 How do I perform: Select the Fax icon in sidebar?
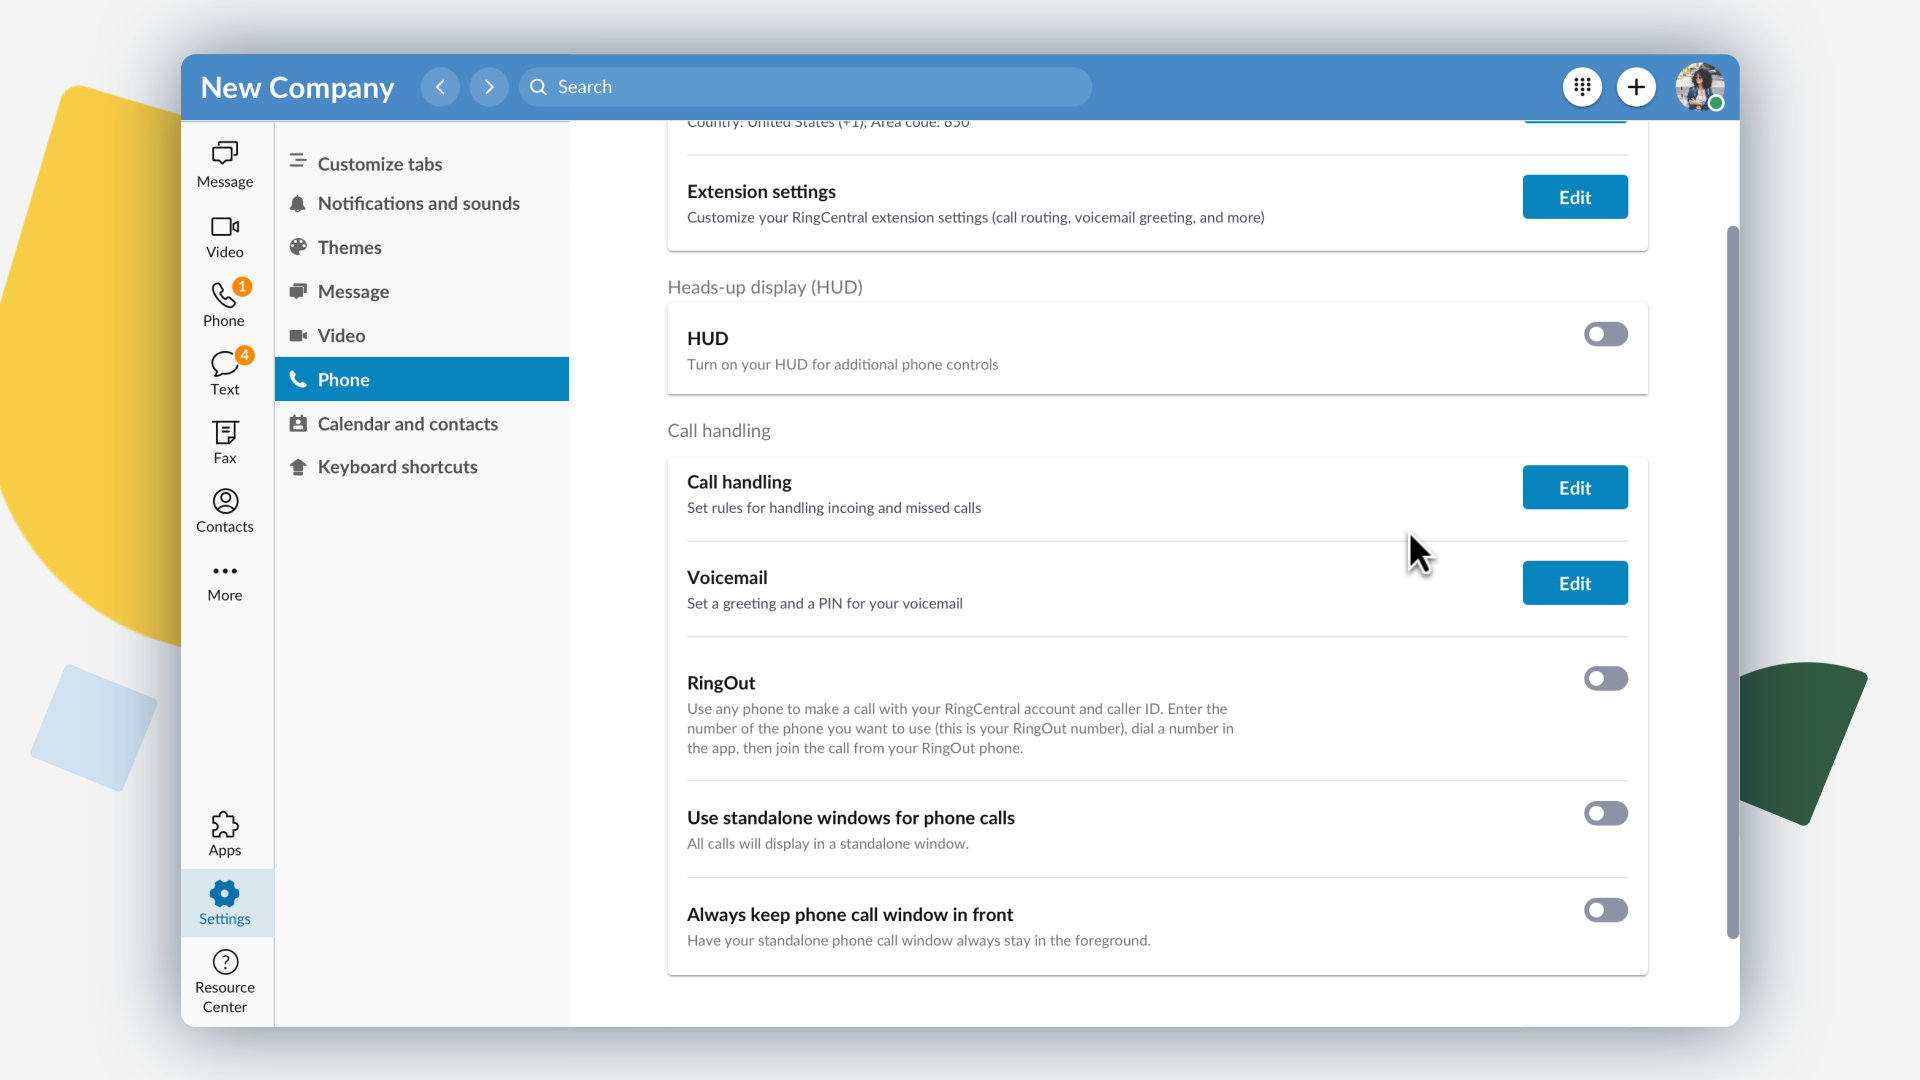tap(224, 441)
